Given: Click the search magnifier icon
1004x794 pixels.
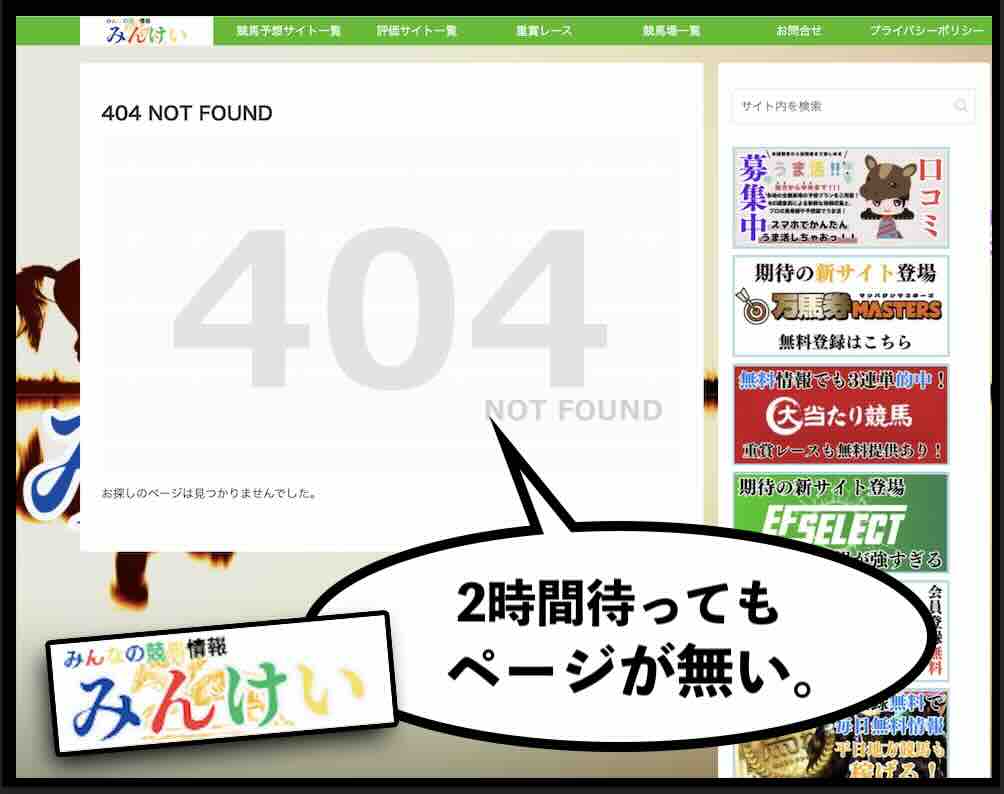Looking at the screenshot, I should 961,107.
